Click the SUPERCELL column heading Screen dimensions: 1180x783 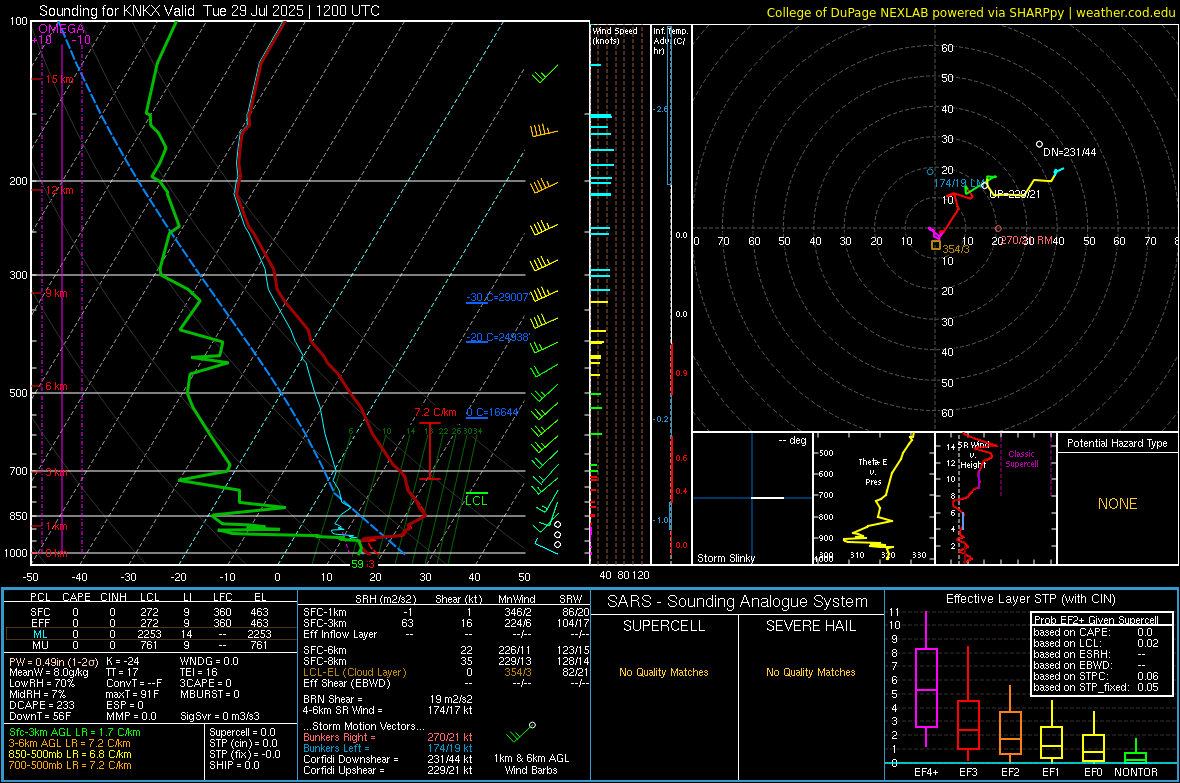click(x=664, y=626)
